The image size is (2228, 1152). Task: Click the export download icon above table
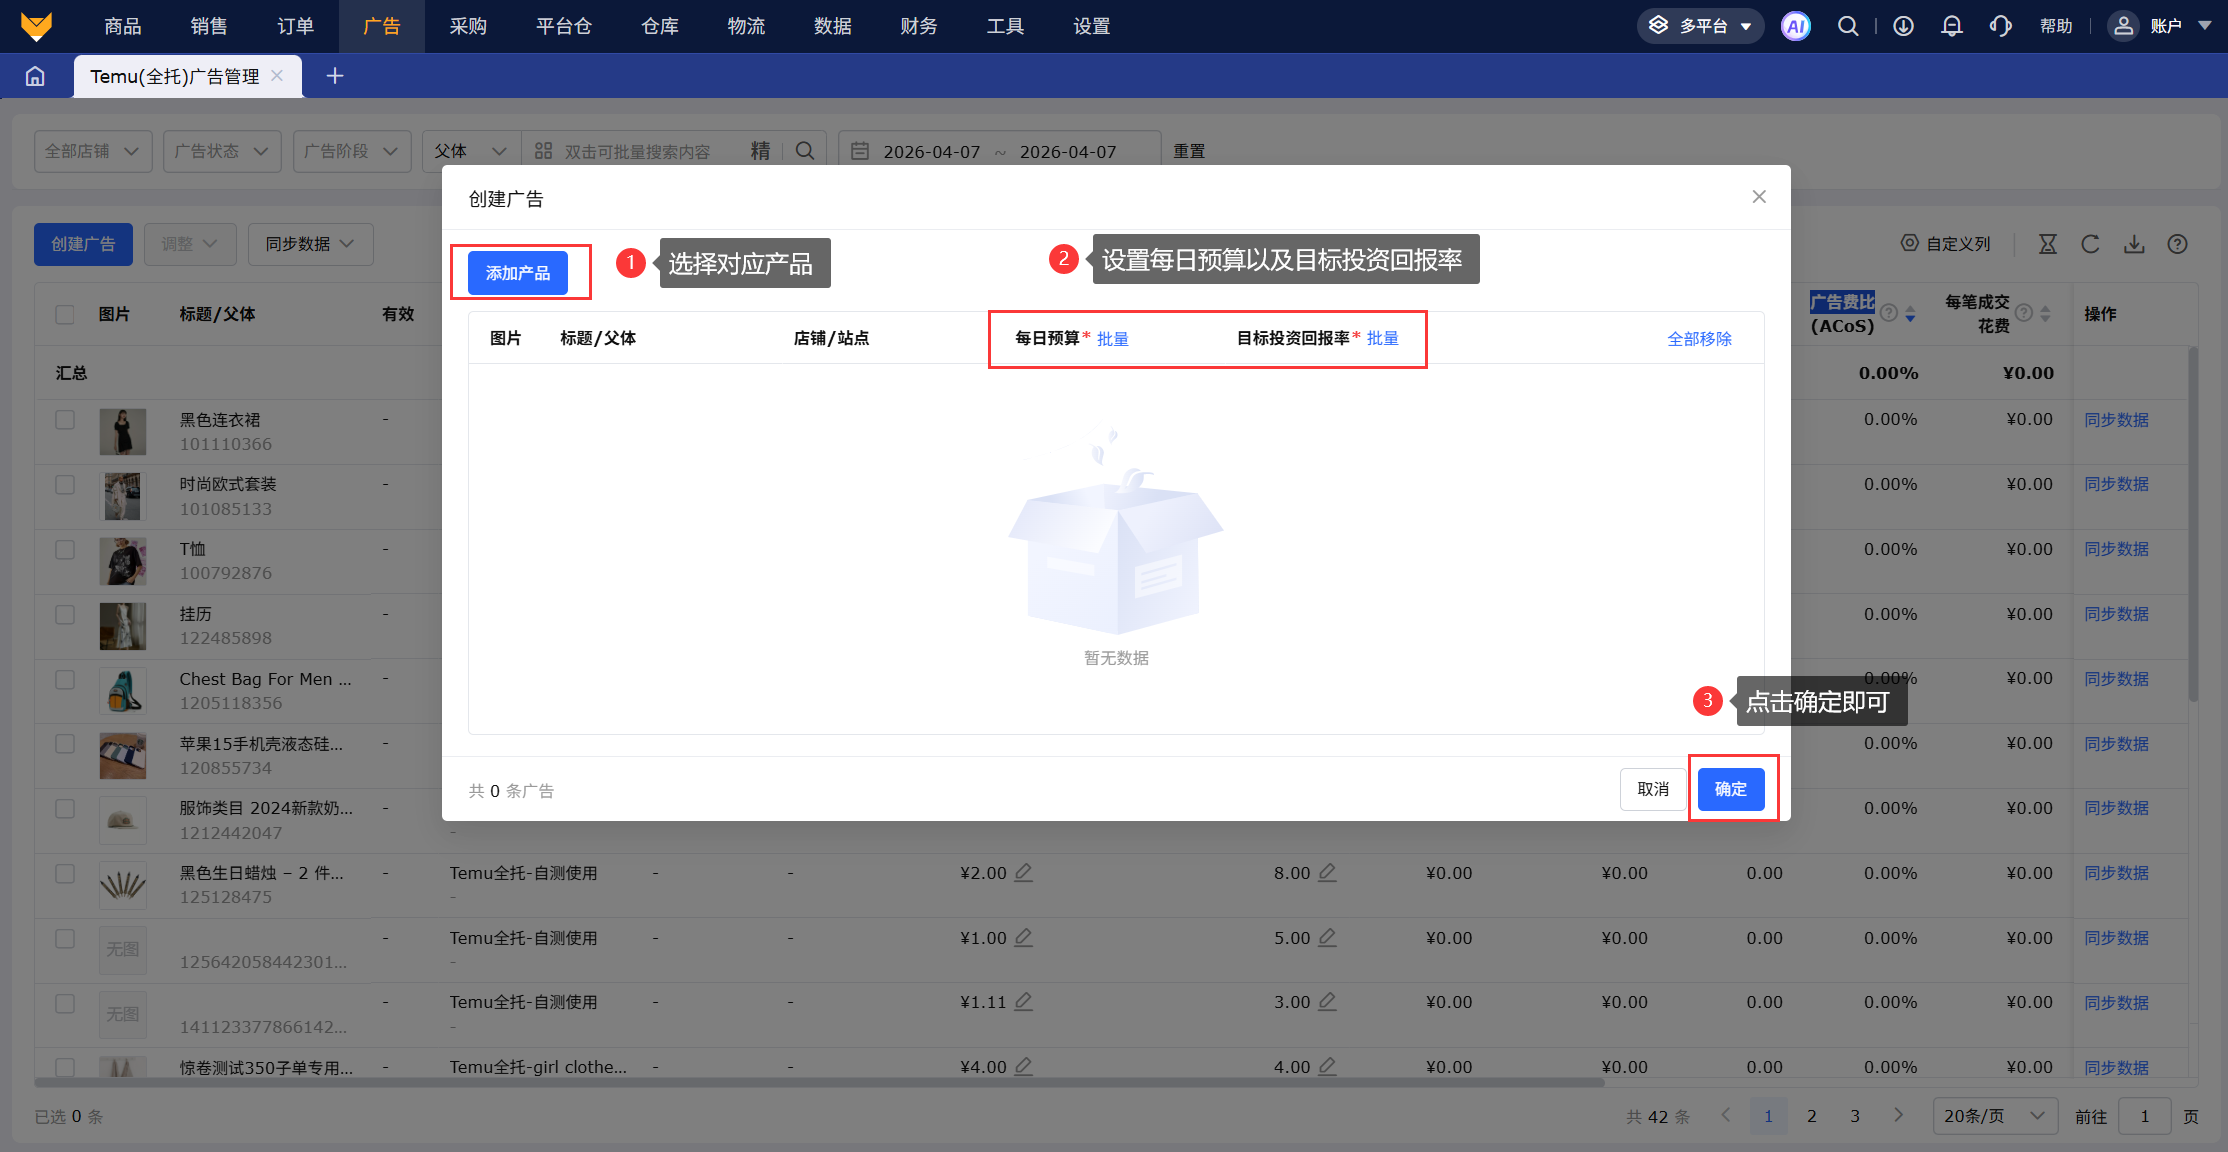[x=2134, y=244]
